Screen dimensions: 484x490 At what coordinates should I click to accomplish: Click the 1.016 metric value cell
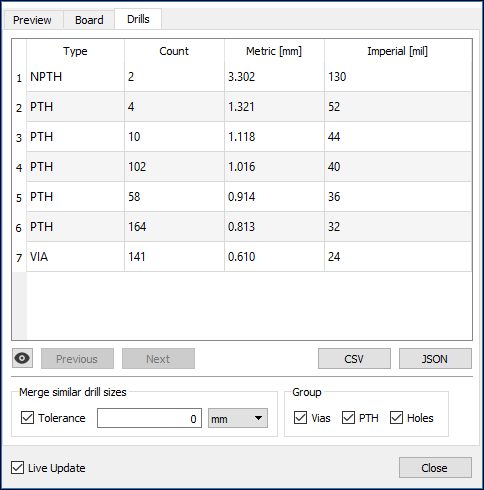[x=274, y=167]
